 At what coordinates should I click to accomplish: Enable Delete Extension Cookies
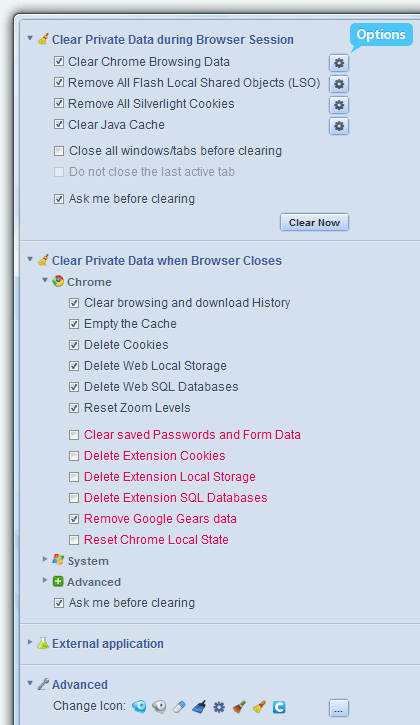(x=74, y=456)
